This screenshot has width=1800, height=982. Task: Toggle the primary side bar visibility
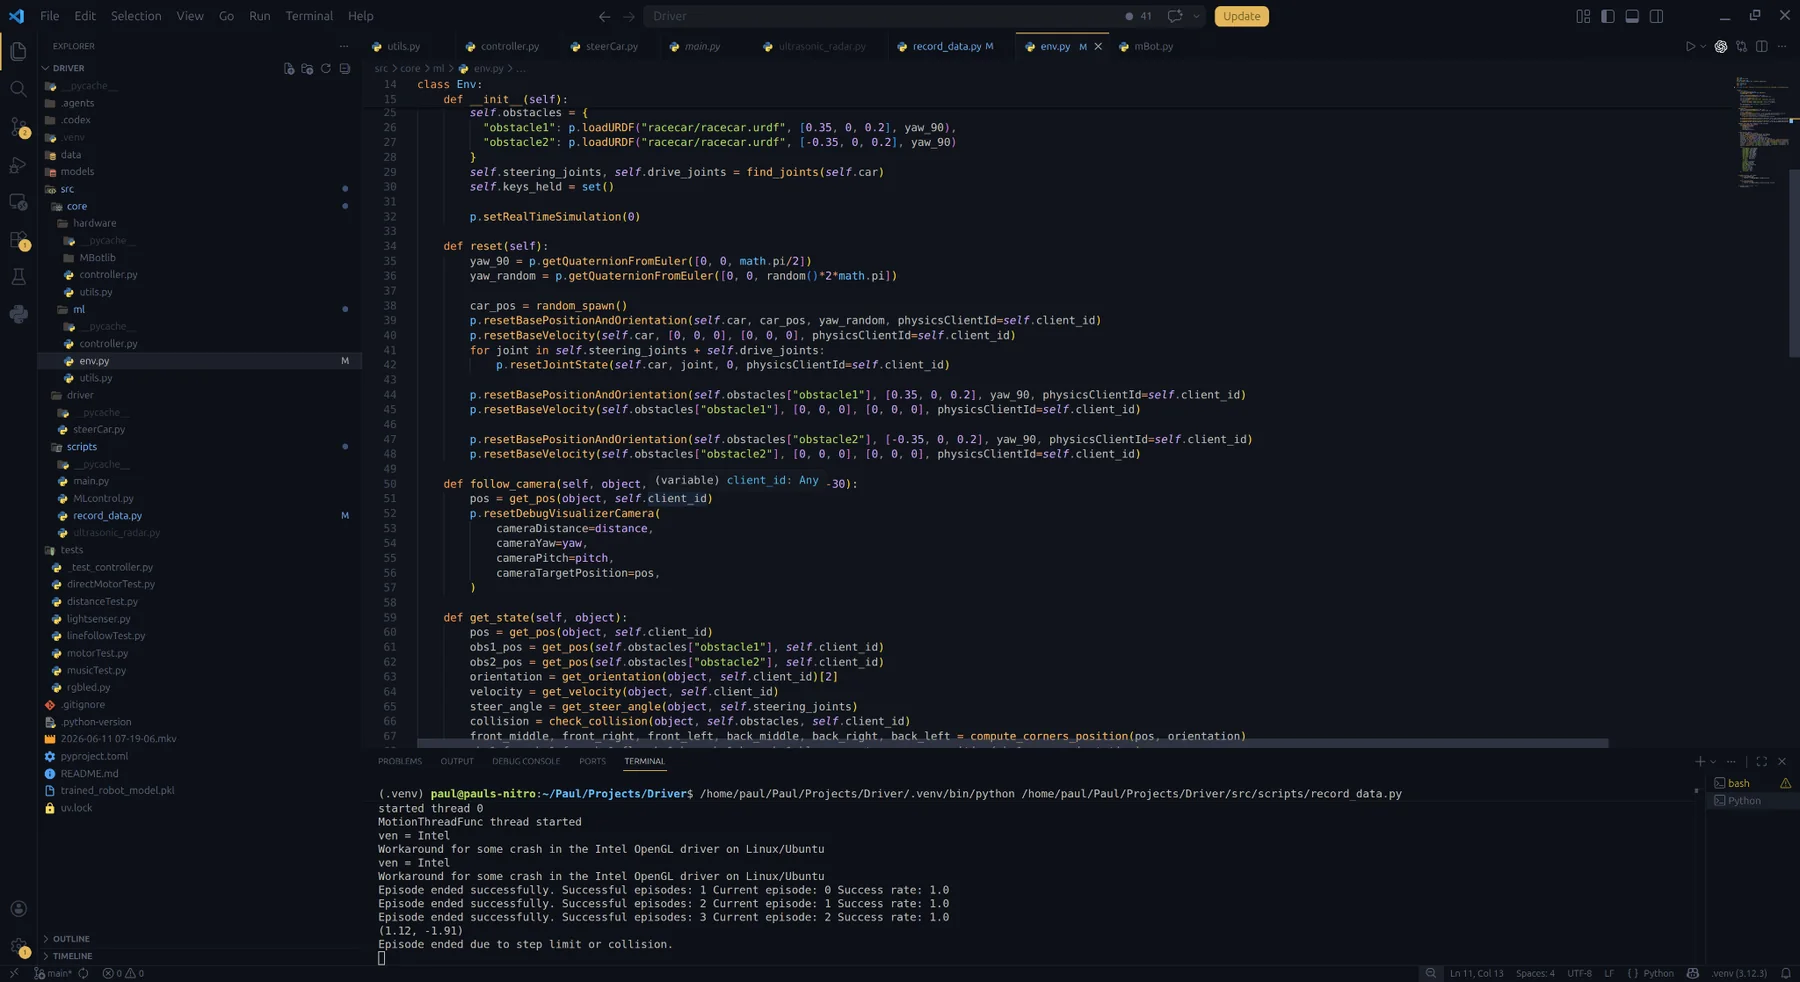pos(1608,16)
